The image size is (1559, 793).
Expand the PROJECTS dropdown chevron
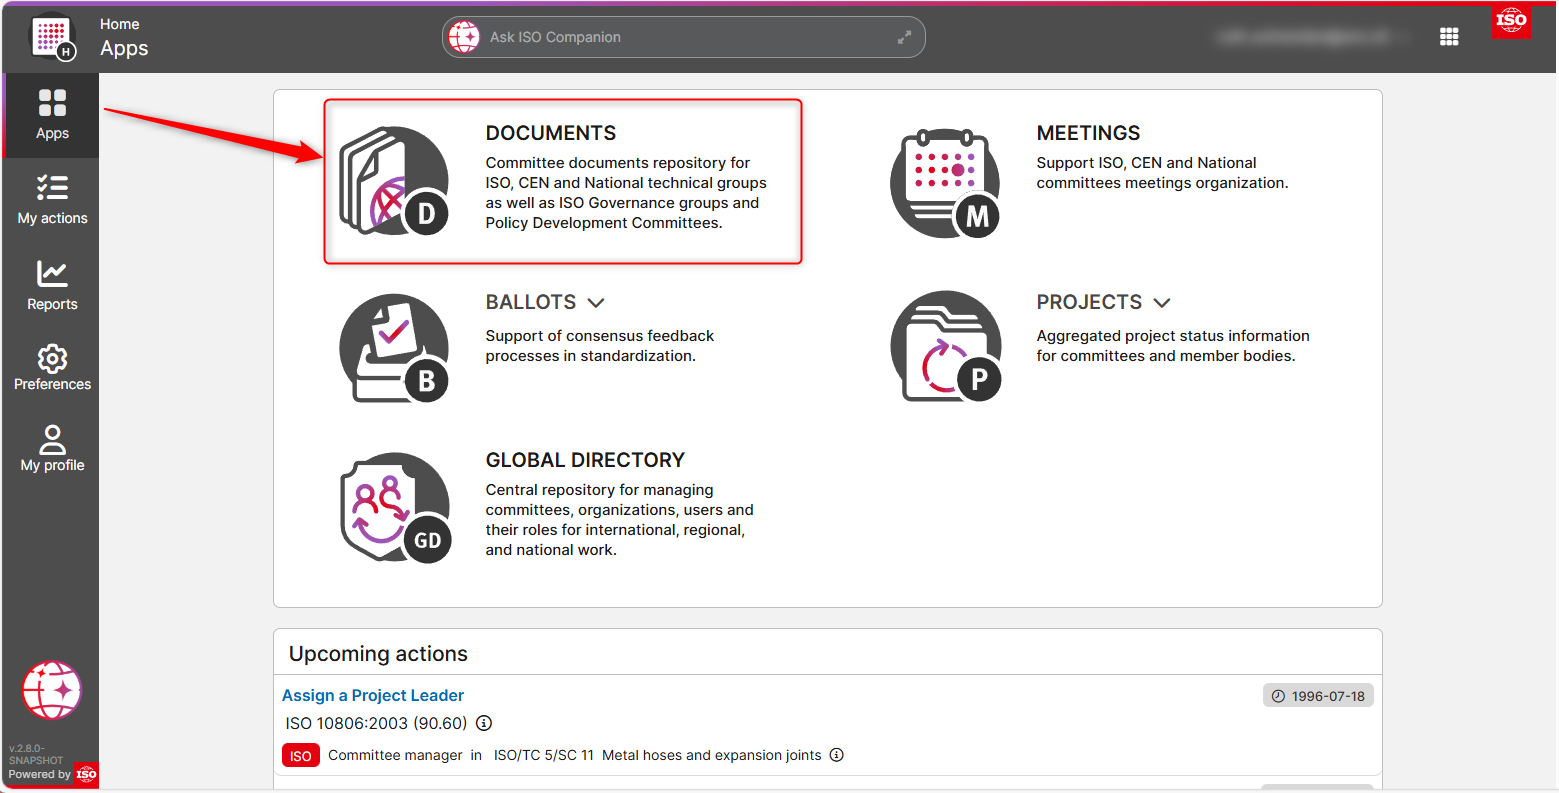coord(1161,302)
